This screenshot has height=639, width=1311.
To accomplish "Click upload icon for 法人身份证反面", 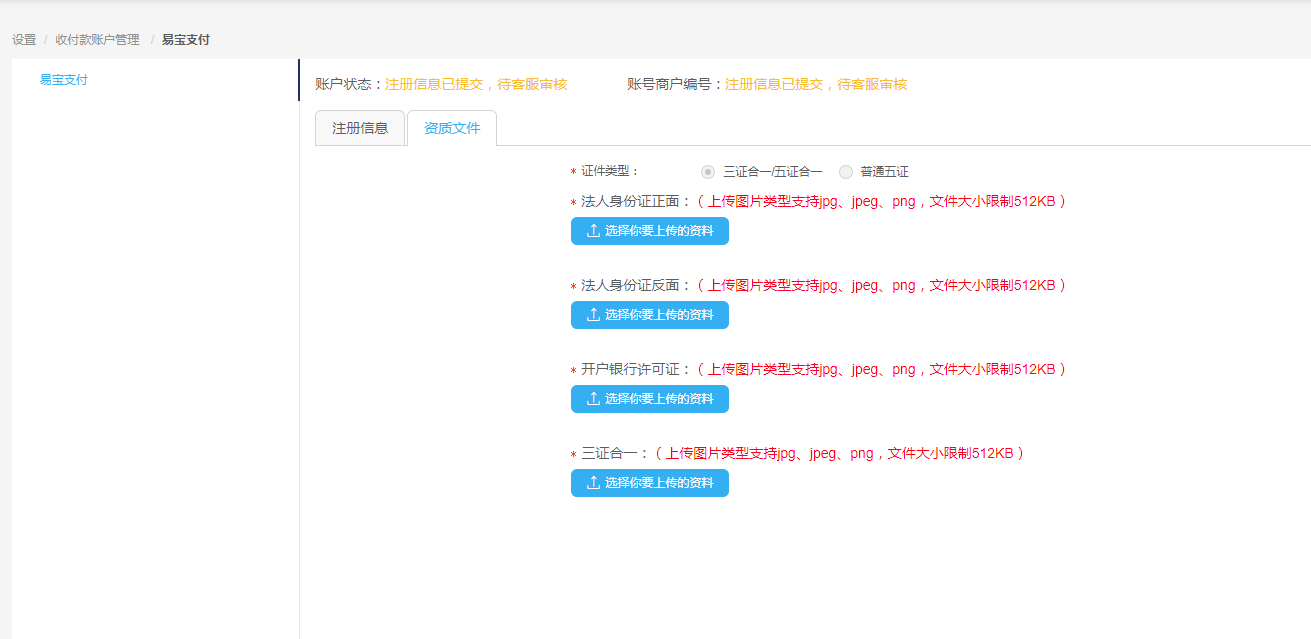I will (593, 315).
